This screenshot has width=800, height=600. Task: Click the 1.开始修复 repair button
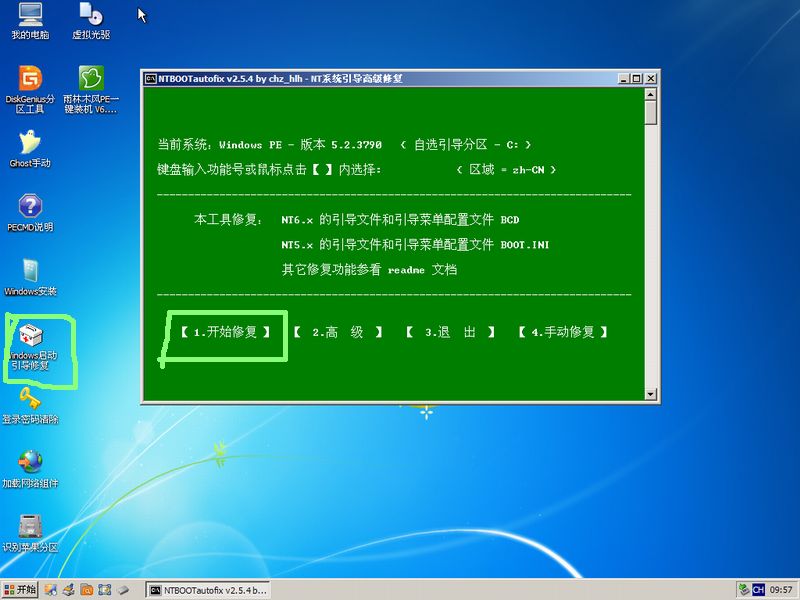tap(224, 333)
